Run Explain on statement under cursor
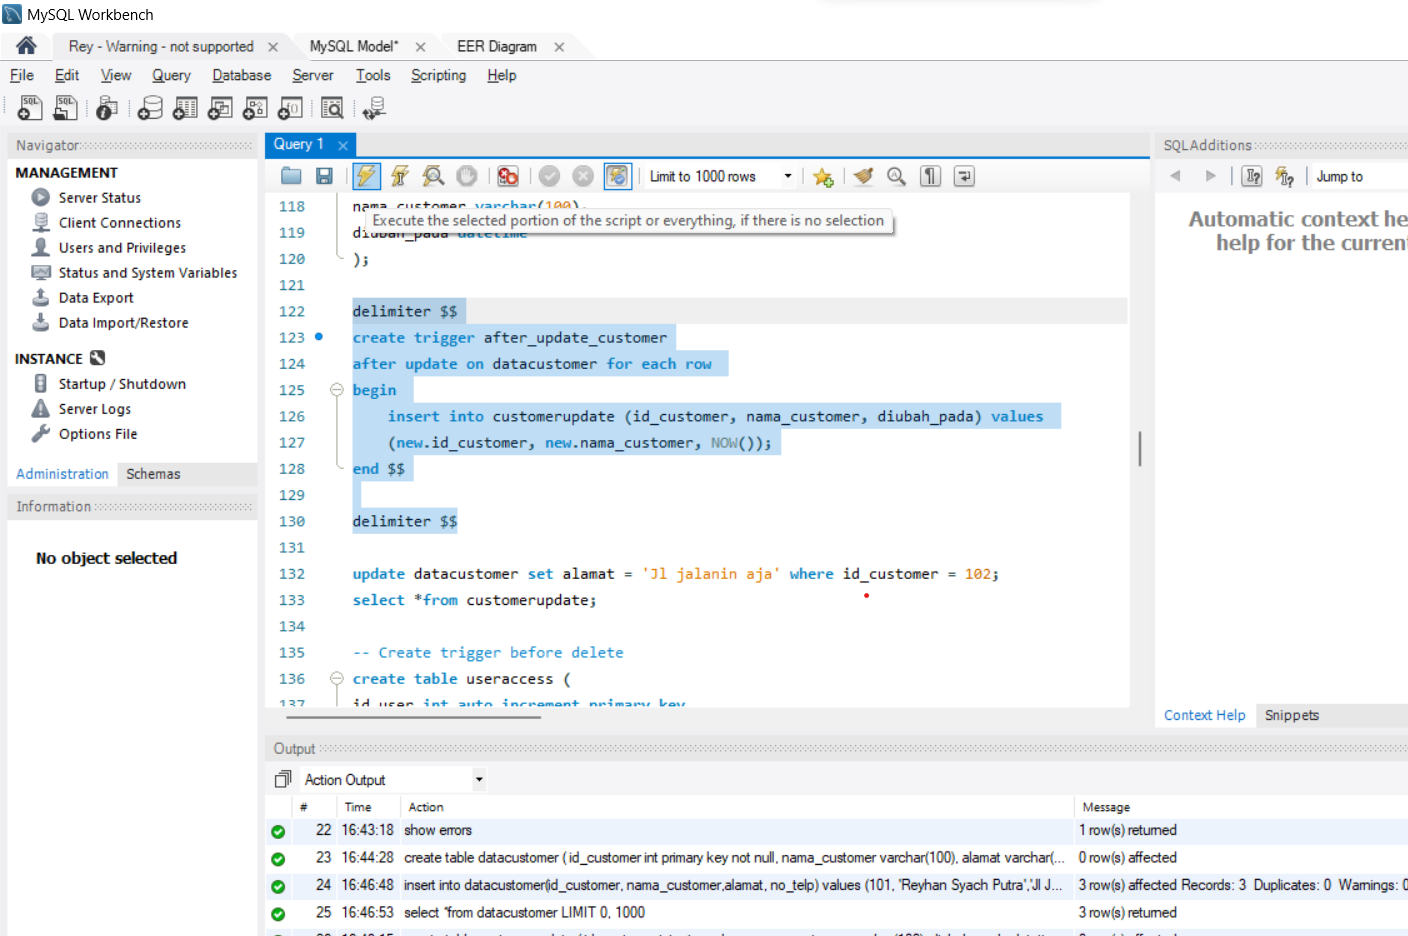Screen dimensions: 1408x936 (x=433, y=176)
